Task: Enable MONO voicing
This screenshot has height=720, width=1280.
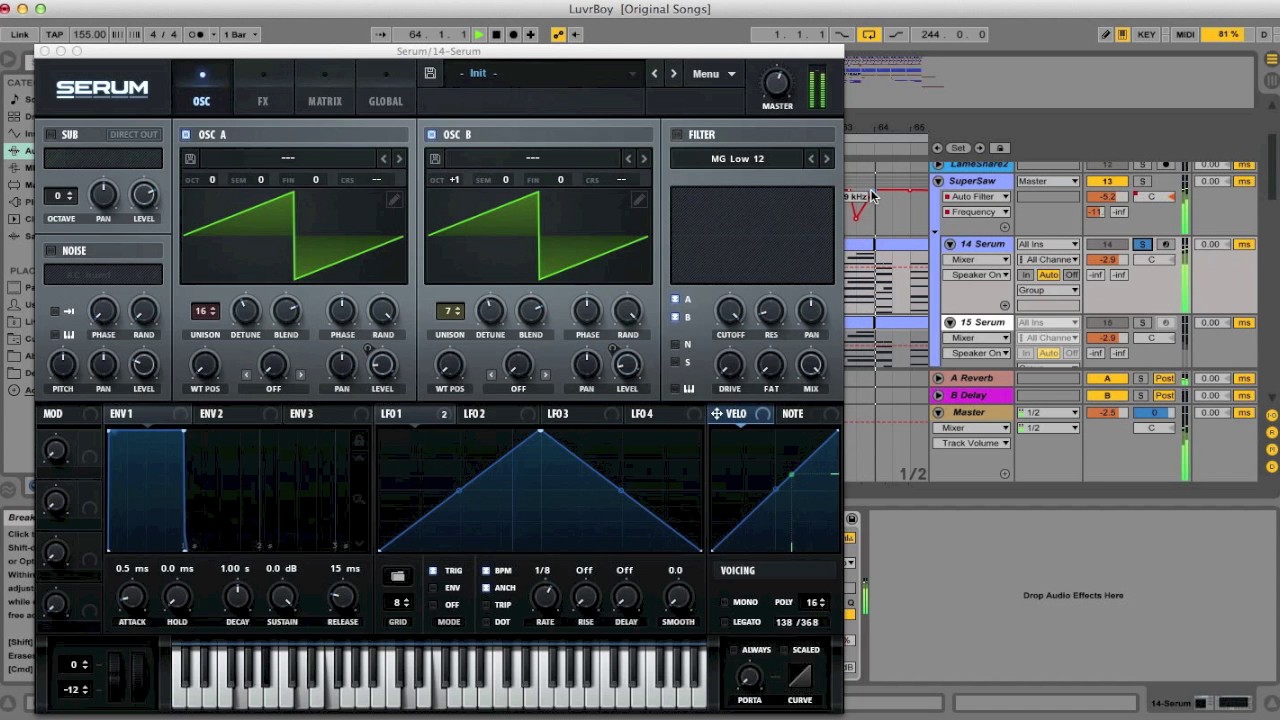Action: pyautogui.click(x=724, y=602)
